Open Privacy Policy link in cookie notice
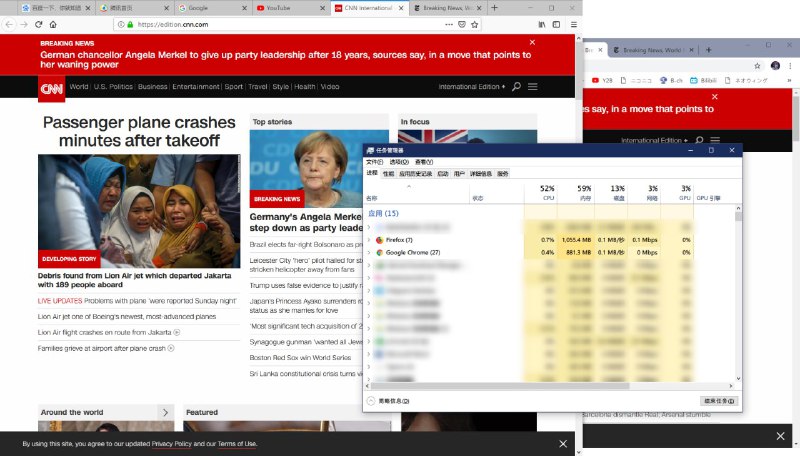 [x=171, y=444]
